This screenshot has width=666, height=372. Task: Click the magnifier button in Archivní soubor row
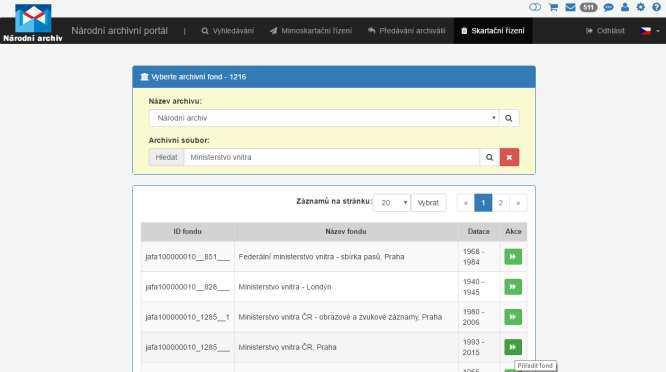click(489, 157)
